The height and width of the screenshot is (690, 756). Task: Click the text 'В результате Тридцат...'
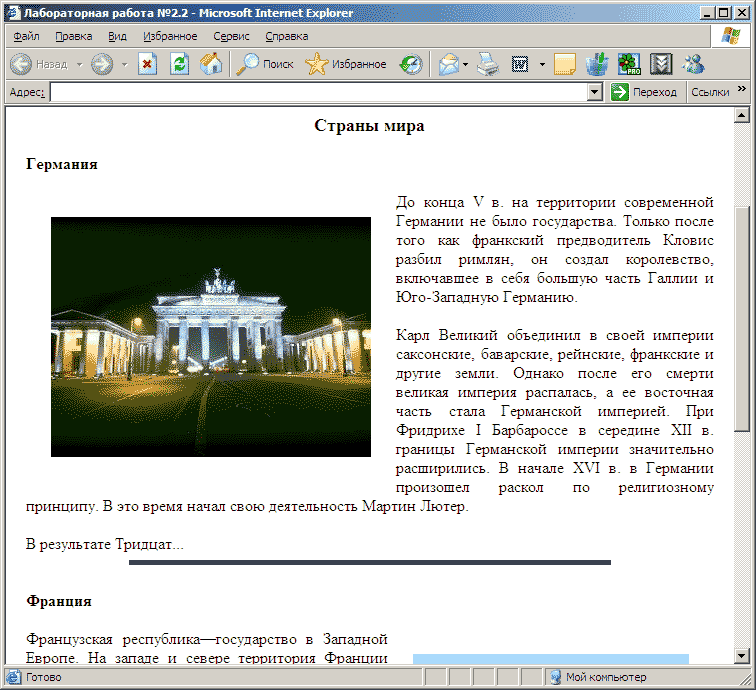point(105,545)
